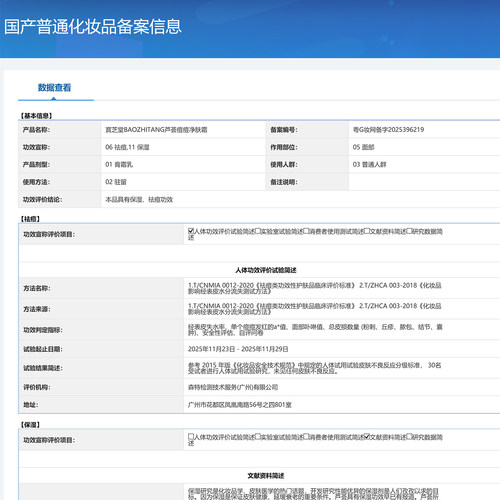This screenshot has width=500, height=500.
Task: Select the date range 2025年11月23日 - 2025年11月29日
Action: [238, 349]
